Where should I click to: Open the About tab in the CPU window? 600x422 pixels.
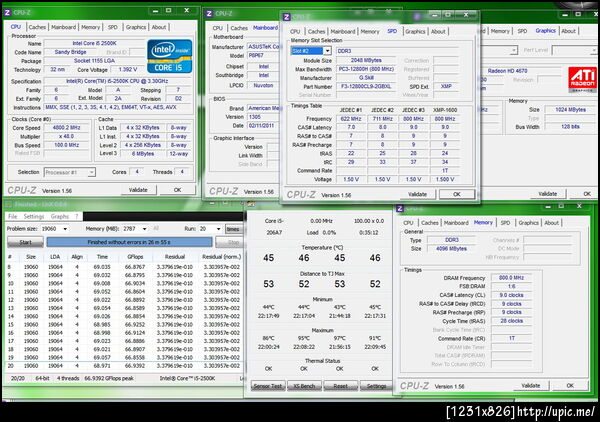159,27
